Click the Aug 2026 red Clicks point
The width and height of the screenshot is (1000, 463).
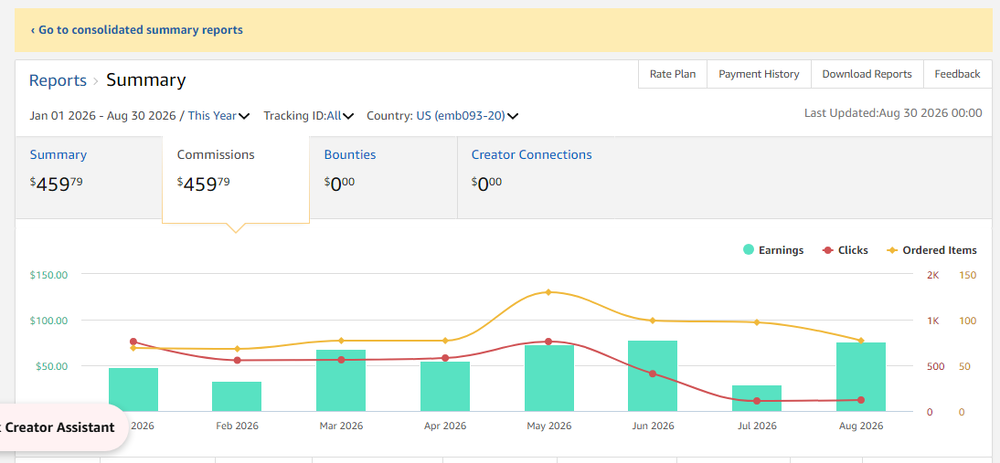pos(861,400)
